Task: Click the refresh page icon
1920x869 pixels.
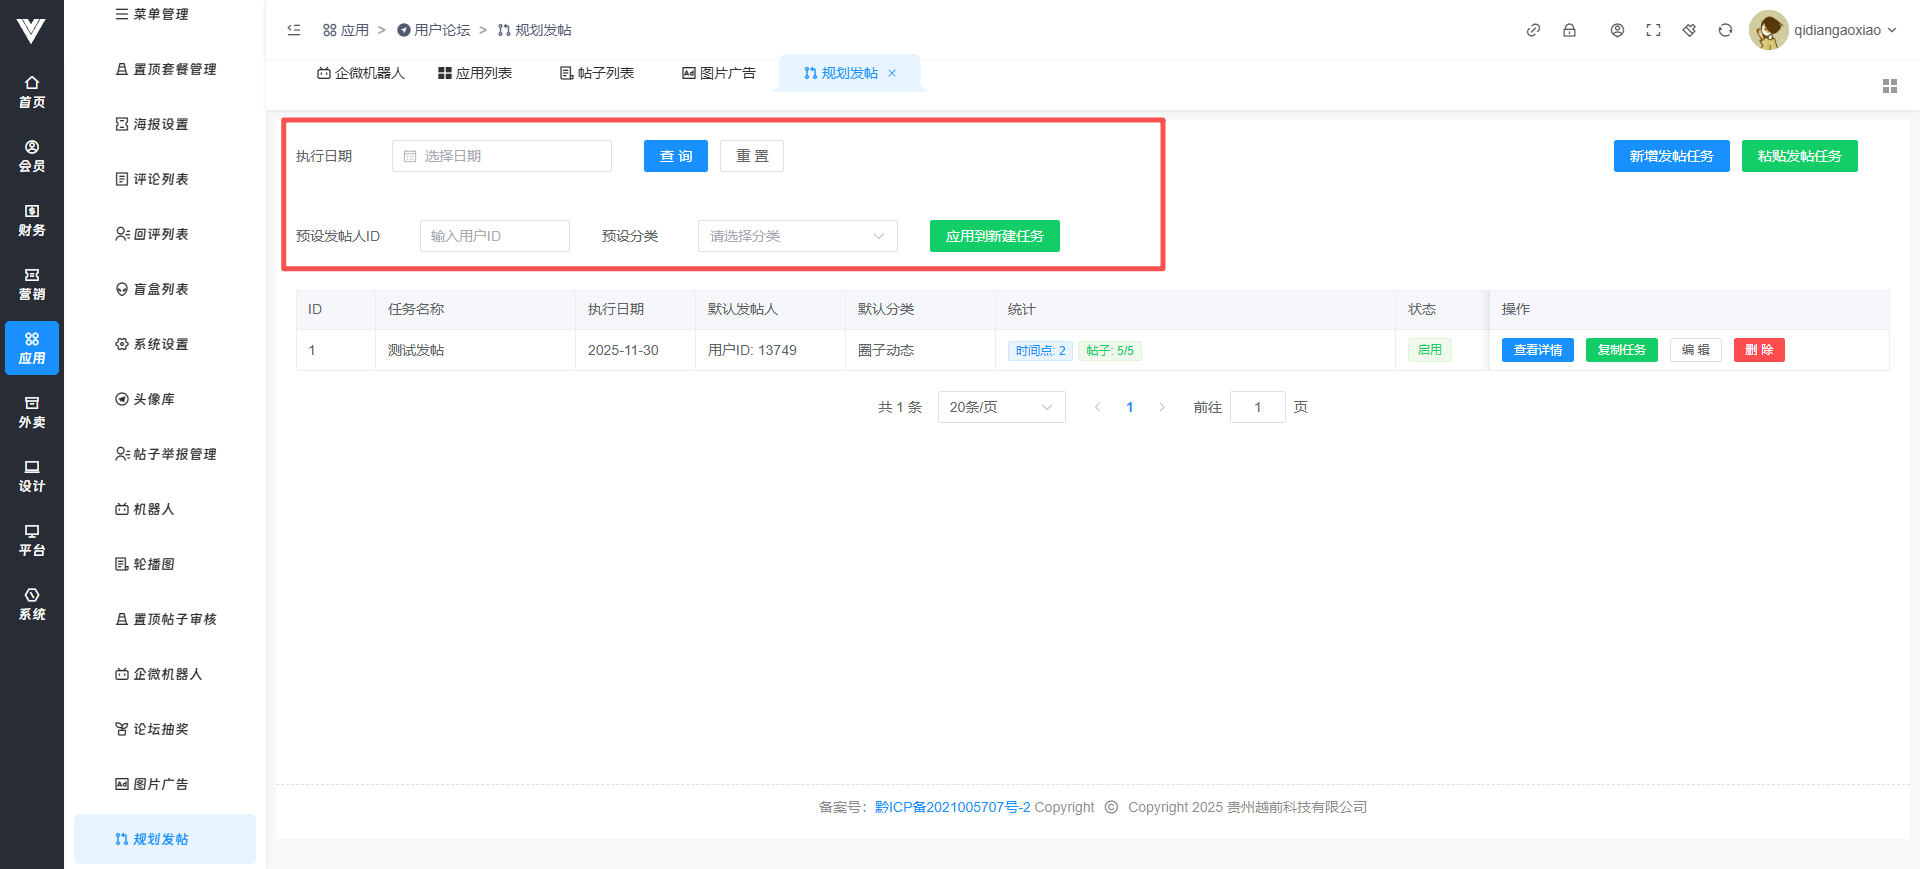Action: 1725,30
